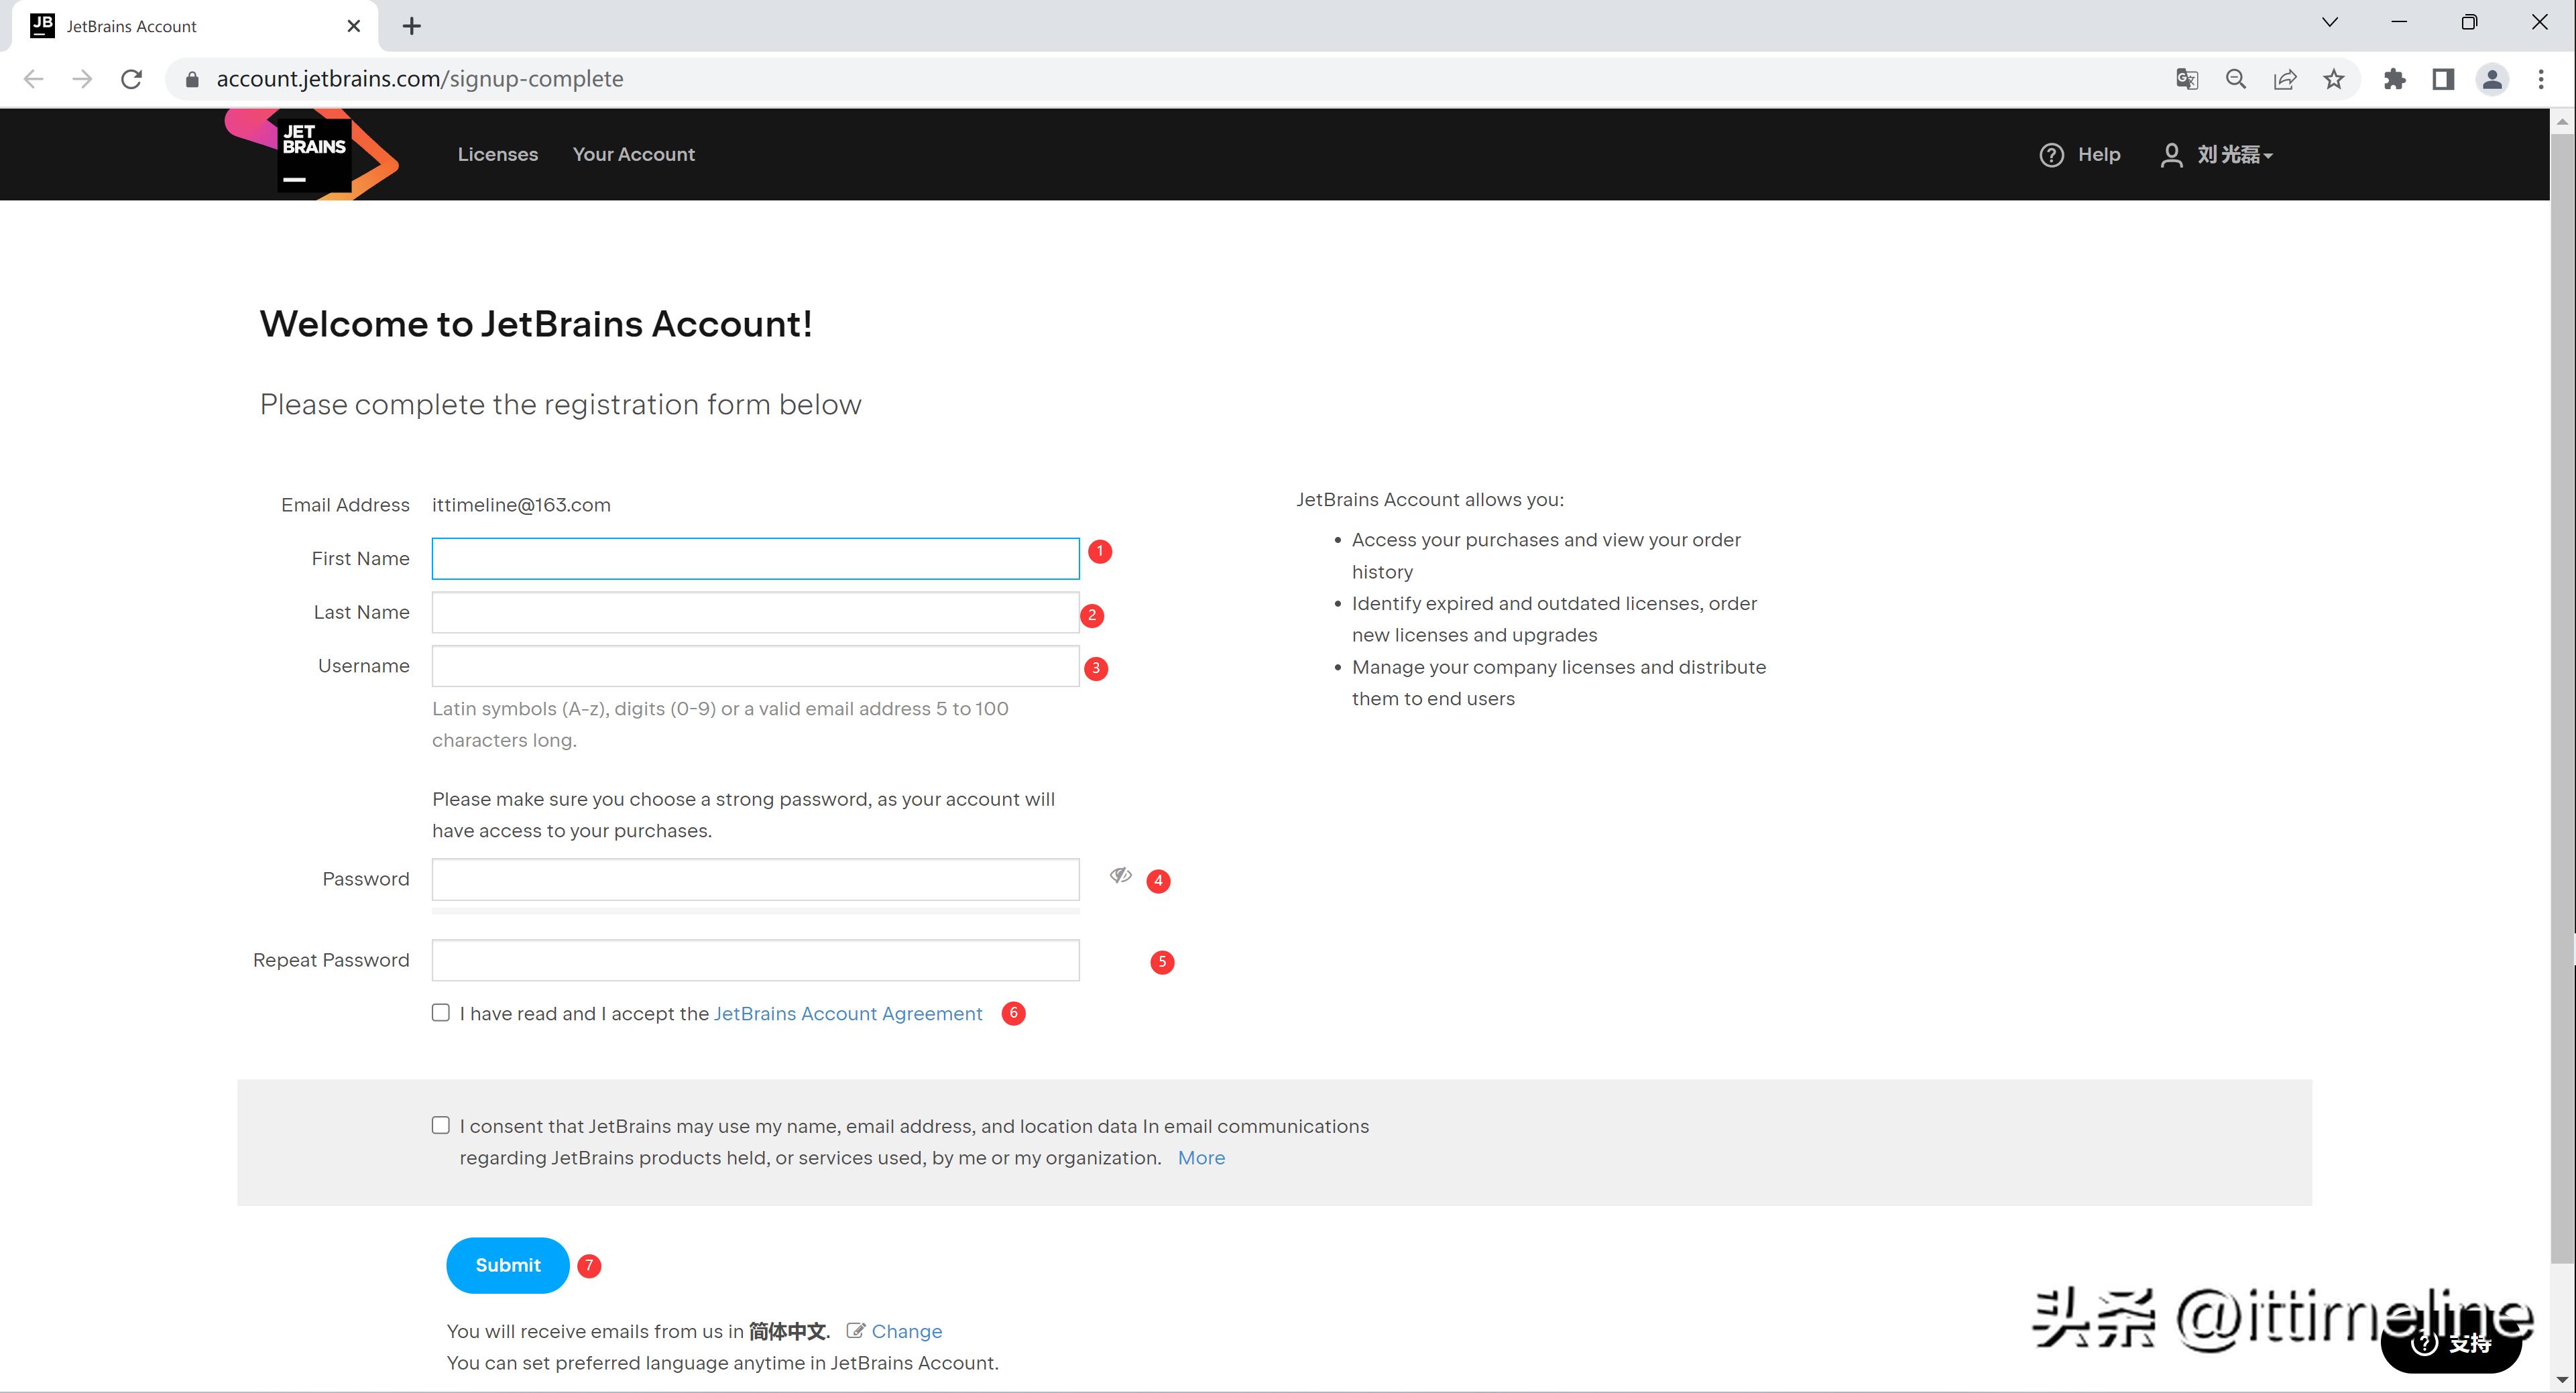Open the Your Account menu item
2576x1393 pixels.
point(633,154)
